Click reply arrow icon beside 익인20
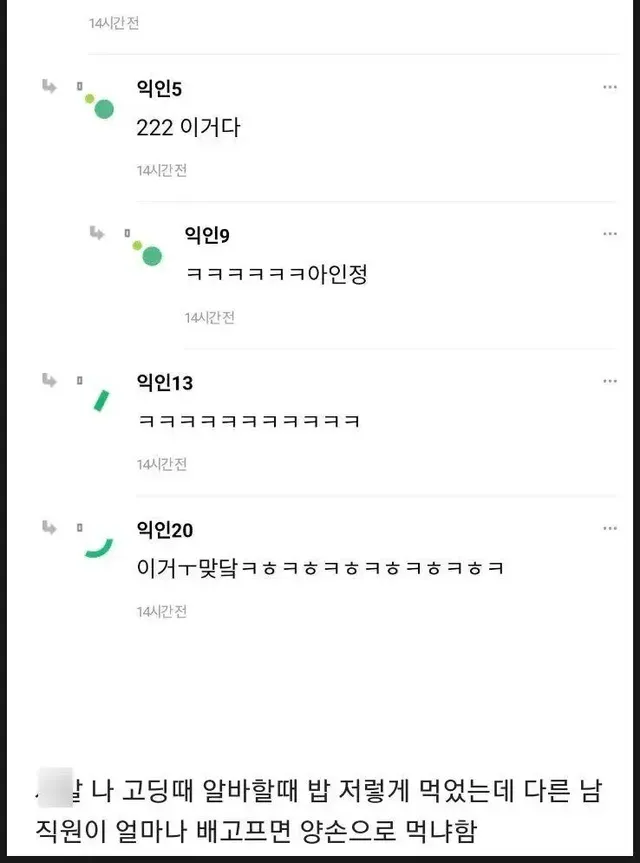This screenshot has width=640, height=863. [x=48, y=527]
